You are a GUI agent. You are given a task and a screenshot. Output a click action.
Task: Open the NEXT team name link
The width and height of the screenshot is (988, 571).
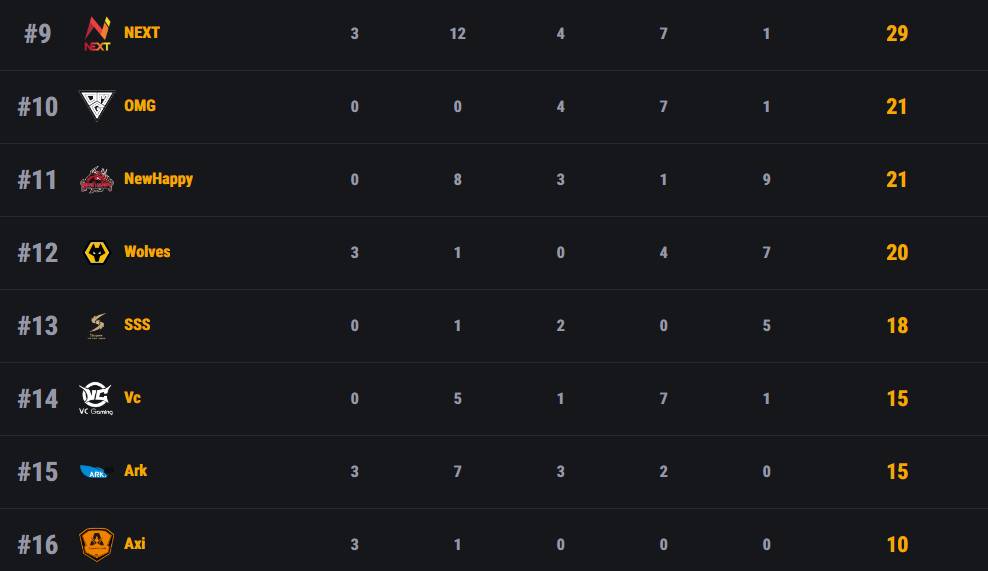tap(142, 32)
